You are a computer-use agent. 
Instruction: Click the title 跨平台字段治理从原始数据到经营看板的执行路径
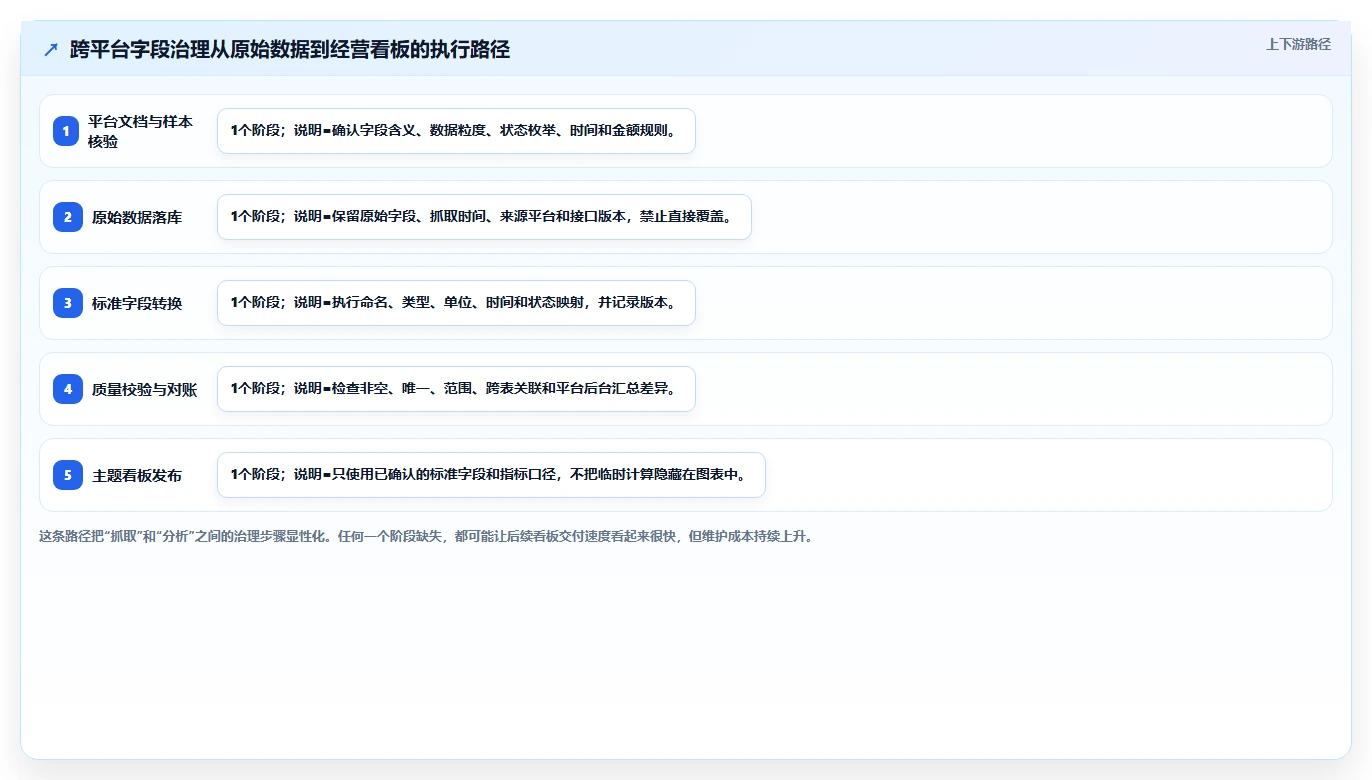click(290, 50)
